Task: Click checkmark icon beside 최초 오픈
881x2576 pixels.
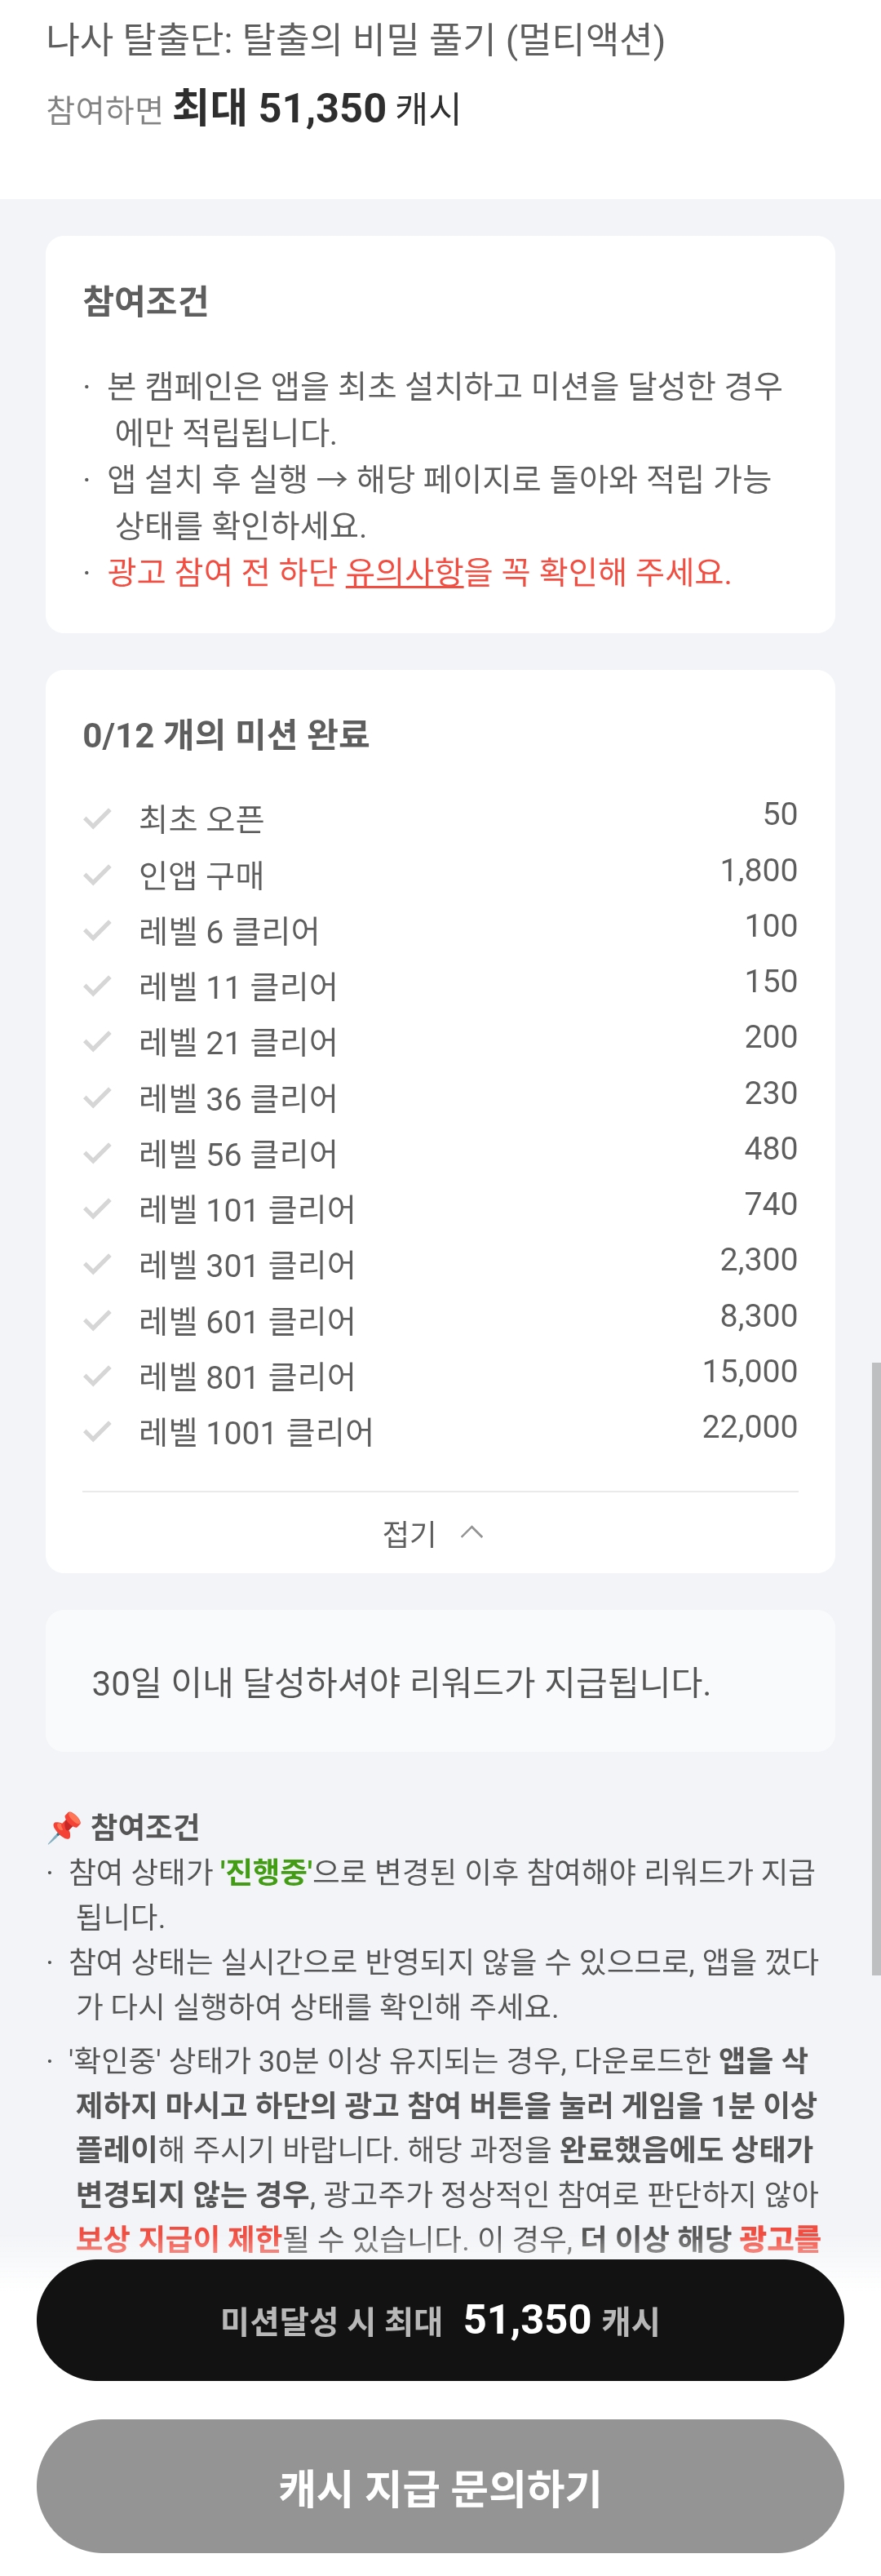Action: (x=97, y=820)
